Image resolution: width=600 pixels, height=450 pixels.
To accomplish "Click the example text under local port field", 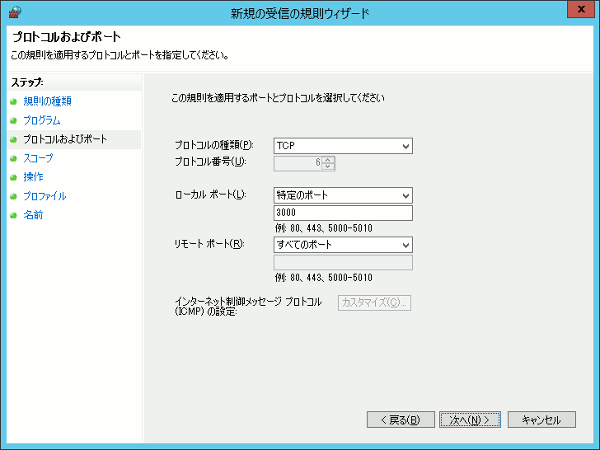I will [324, 228].
